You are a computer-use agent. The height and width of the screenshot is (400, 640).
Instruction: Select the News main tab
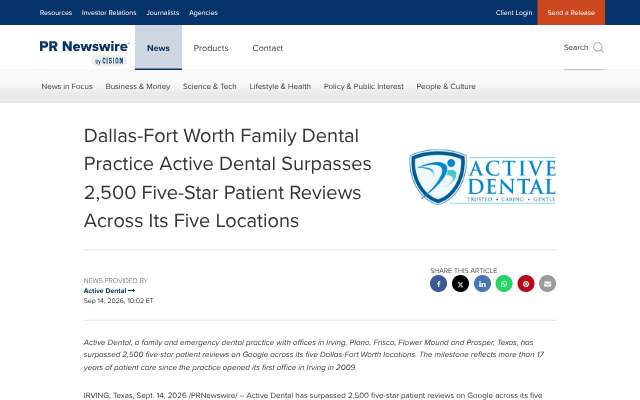[158, 48]
